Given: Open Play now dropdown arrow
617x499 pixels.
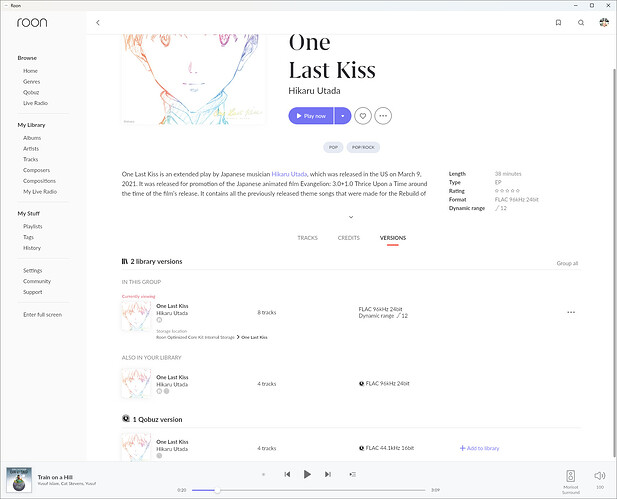Looking at the screenshot, I should click(x=343, y=116).
